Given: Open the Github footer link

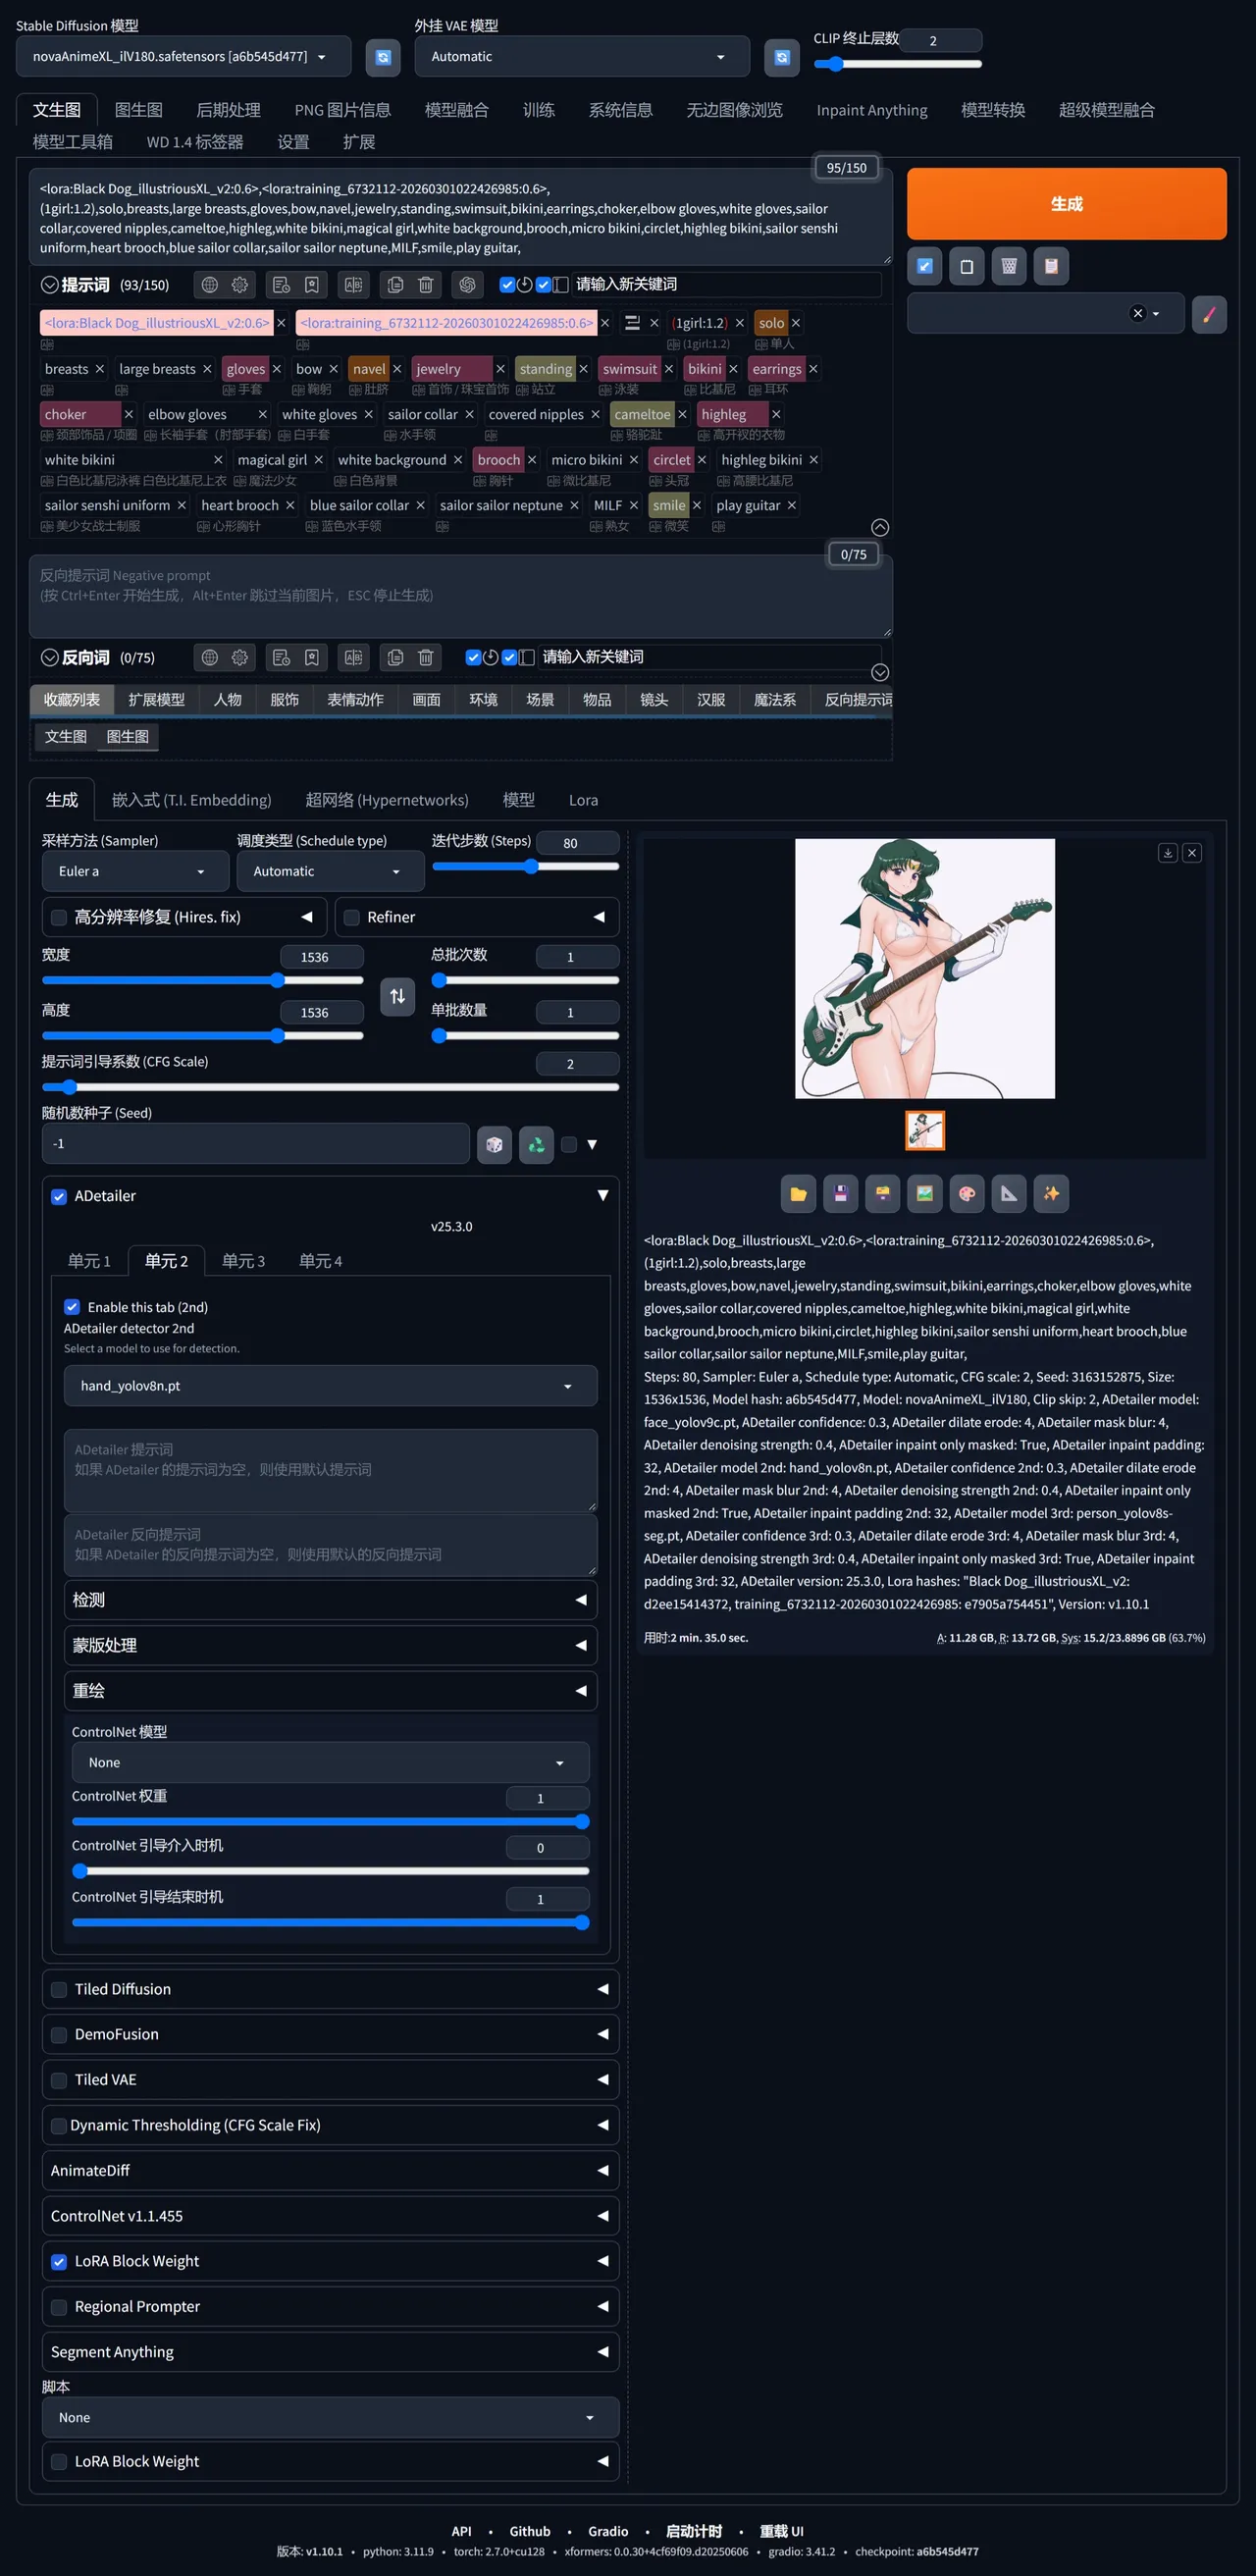Looking at the screenshot, I should click(530, 2531).
